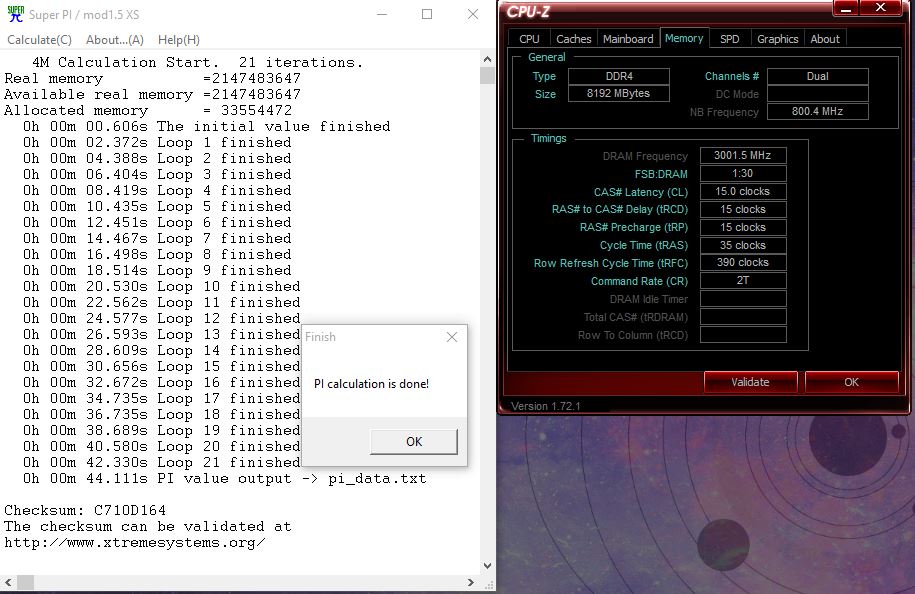Screen dimensions: 915x594
Task: Click the vertical scrollbar up arrow in Super PI
Action: pyautogui.click(x=487, y=59)
